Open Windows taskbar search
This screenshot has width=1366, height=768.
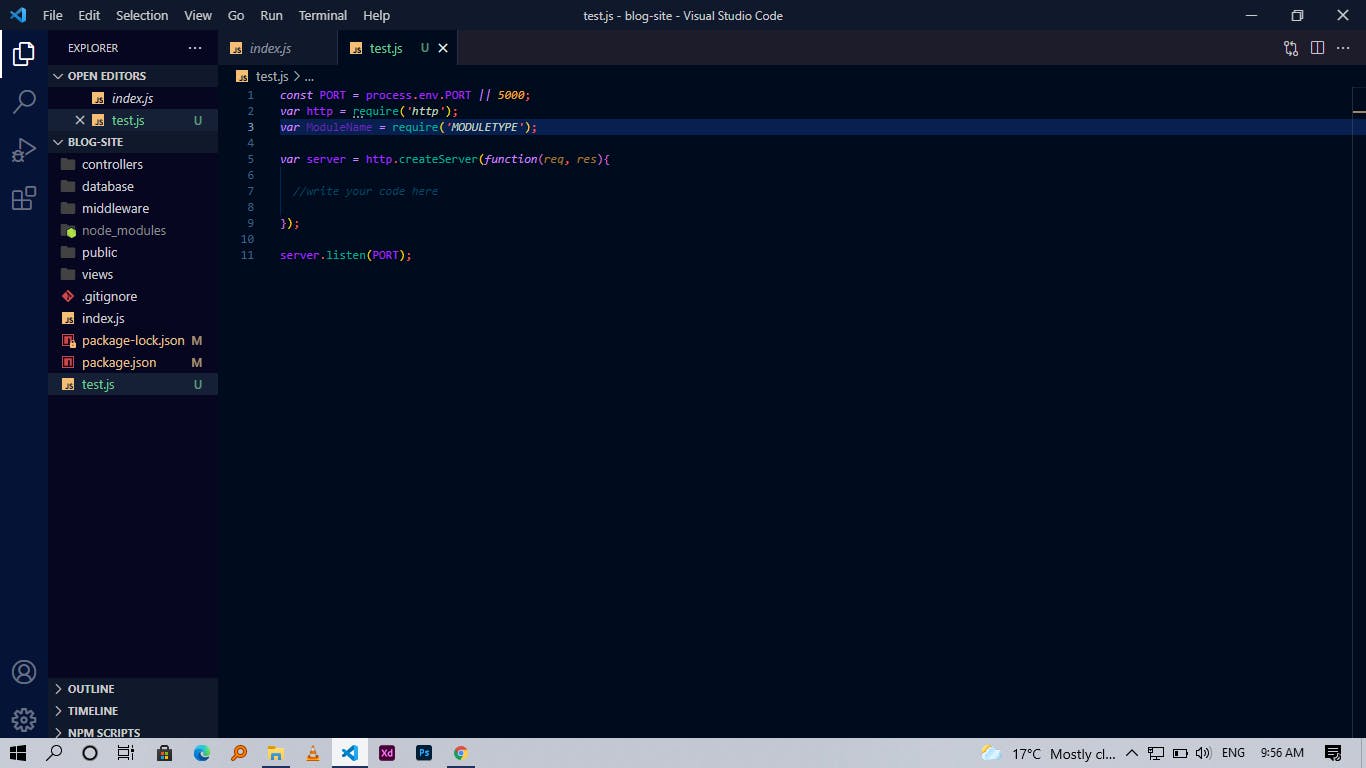55,753
